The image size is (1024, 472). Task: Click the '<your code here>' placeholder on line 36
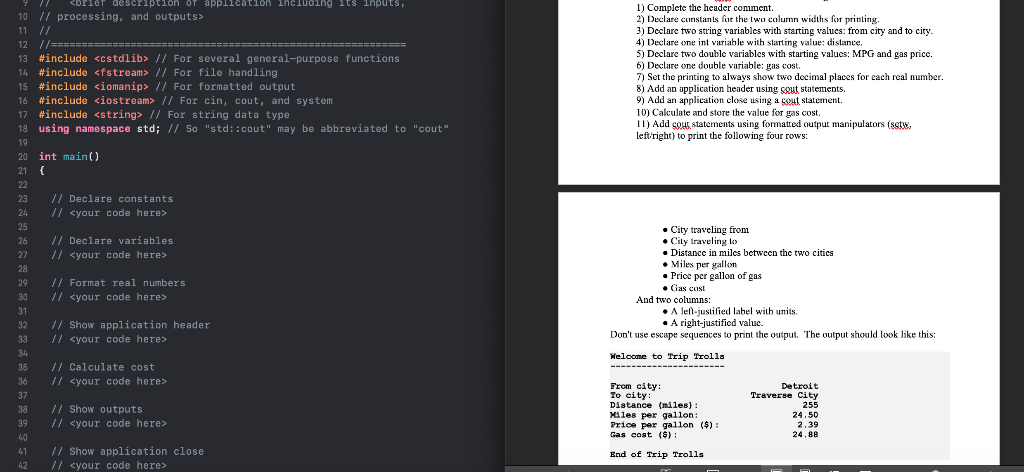tap(118, 381)
